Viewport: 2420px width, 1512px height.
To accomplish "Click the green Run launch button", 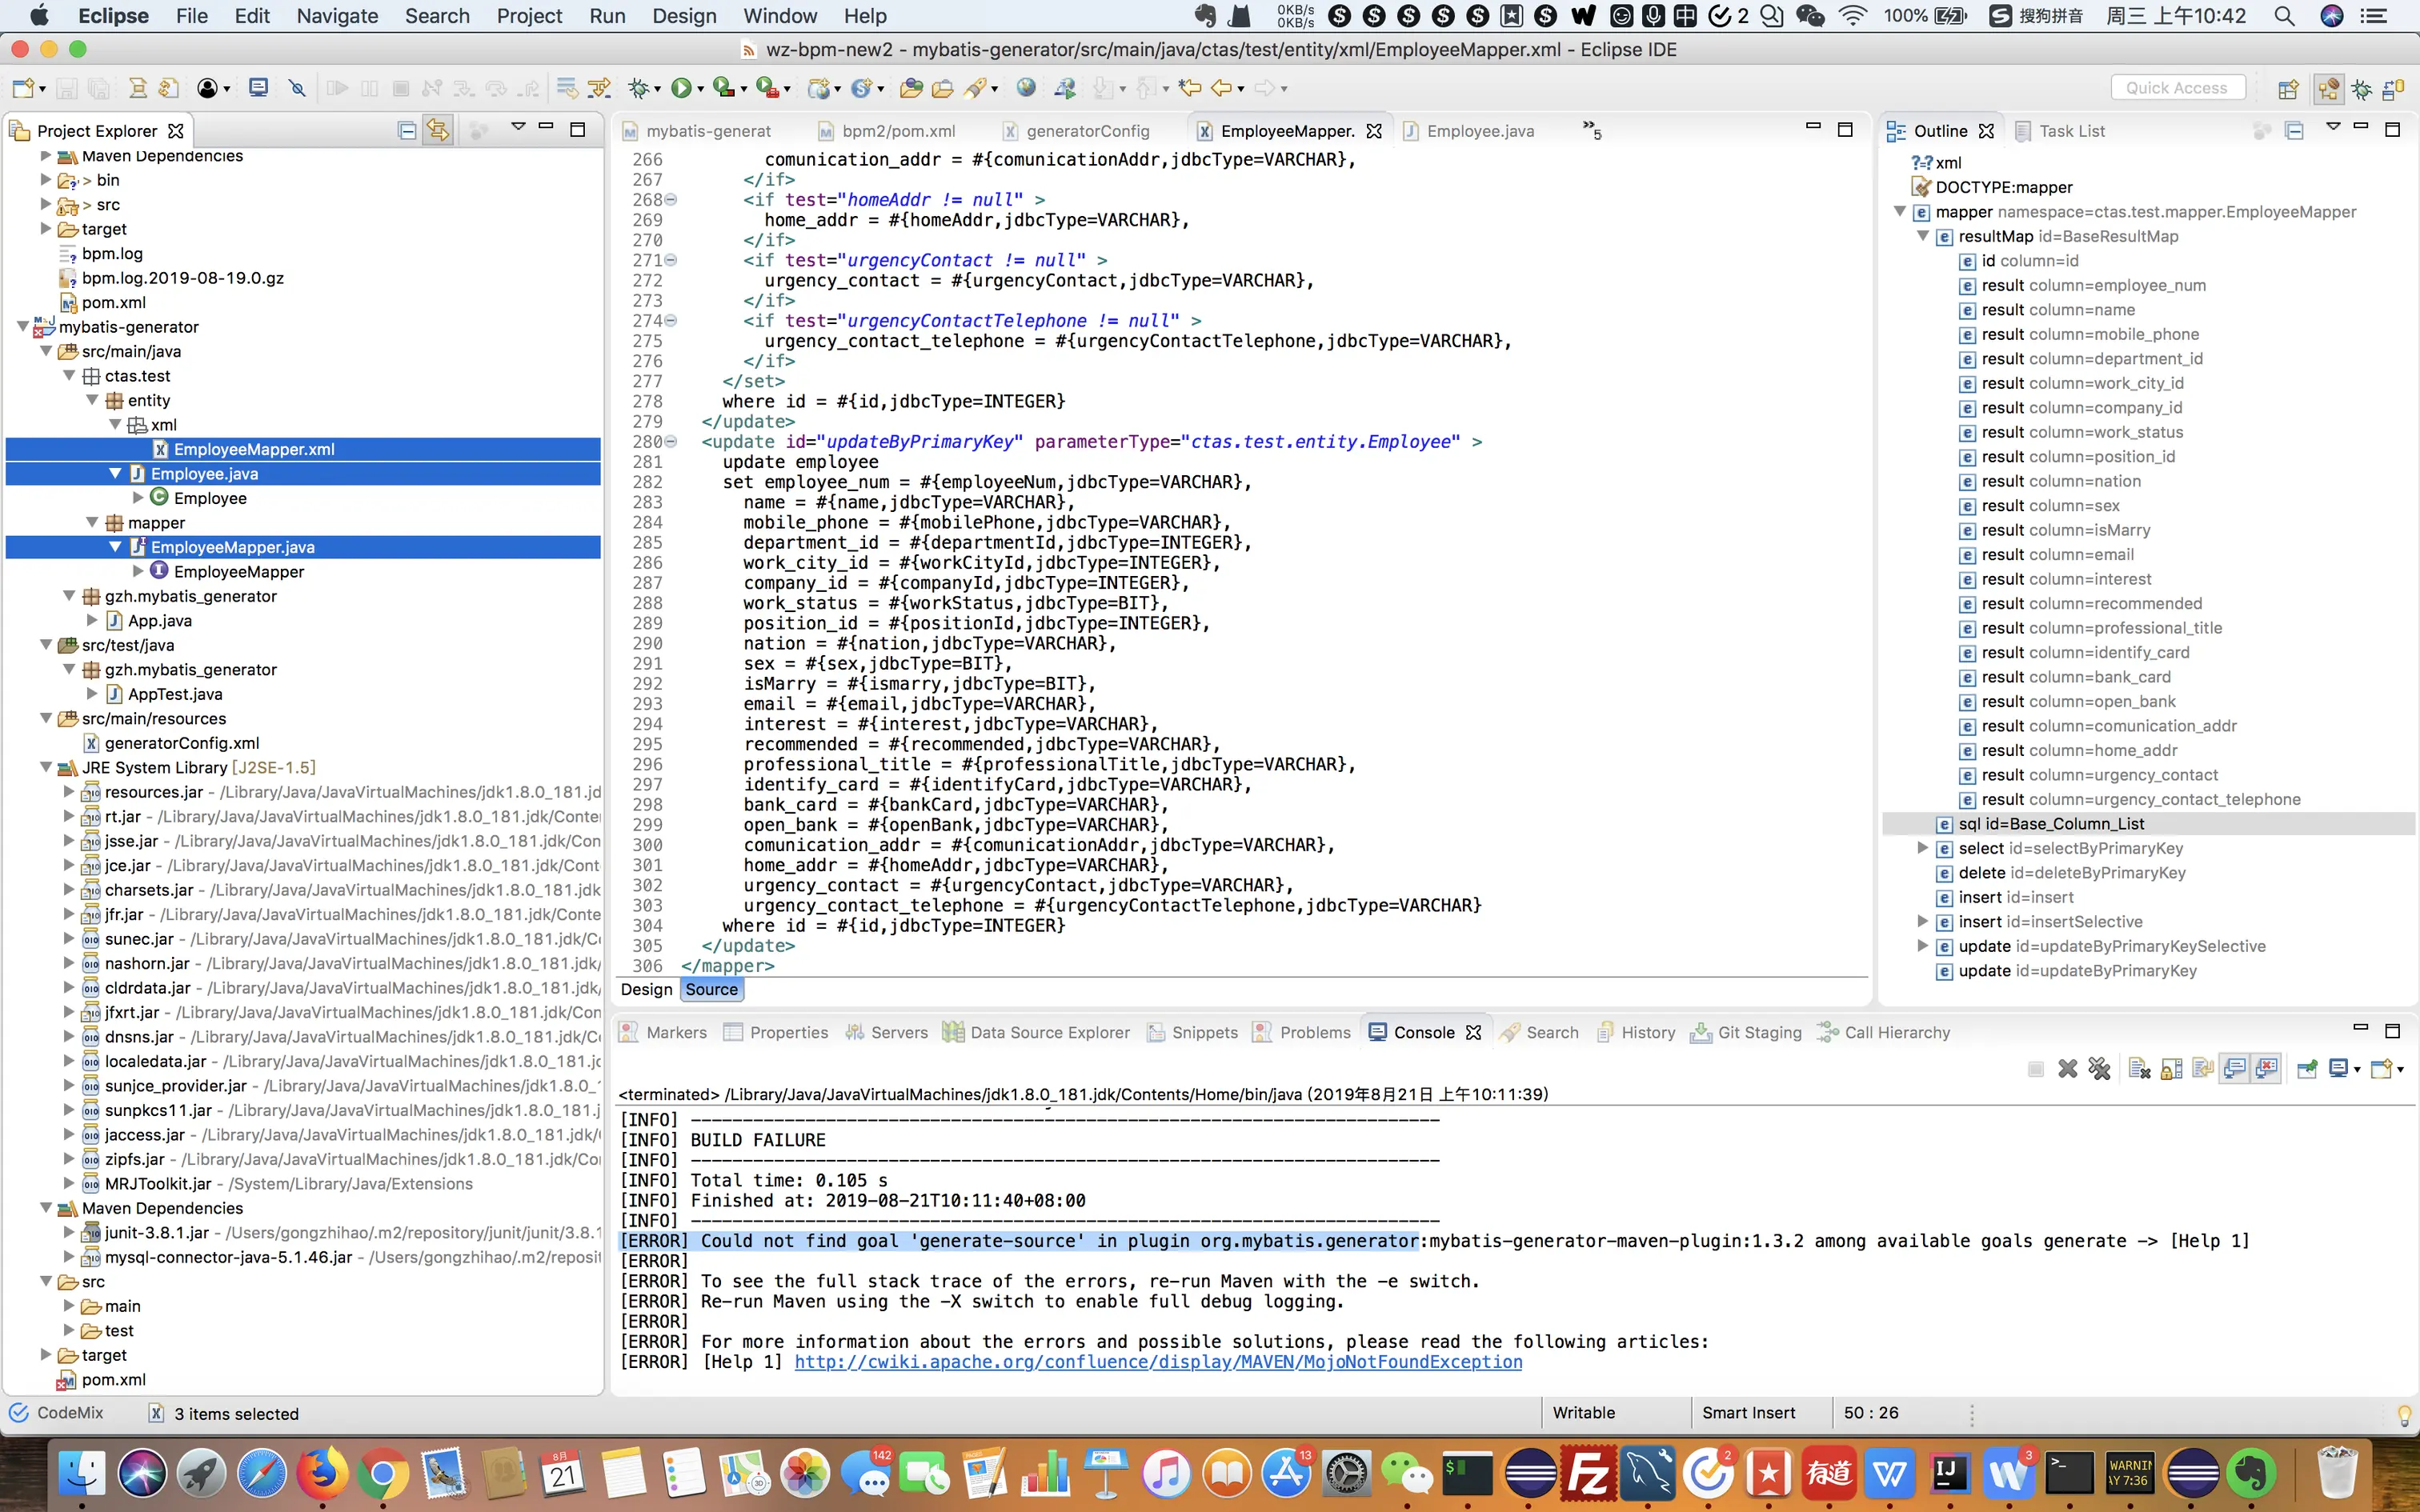I will (x=681, y=88).
